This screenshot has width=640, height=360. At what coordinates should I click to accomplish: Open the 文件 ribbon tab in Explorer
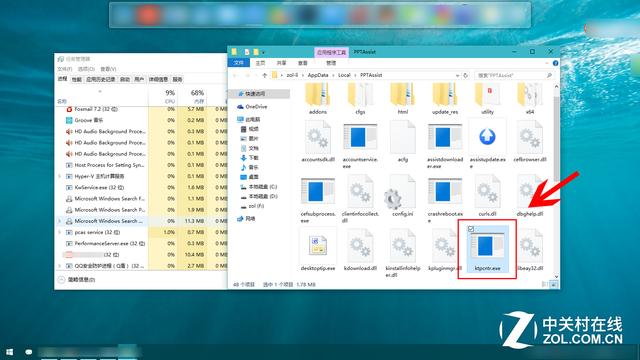tap(239, 63)
